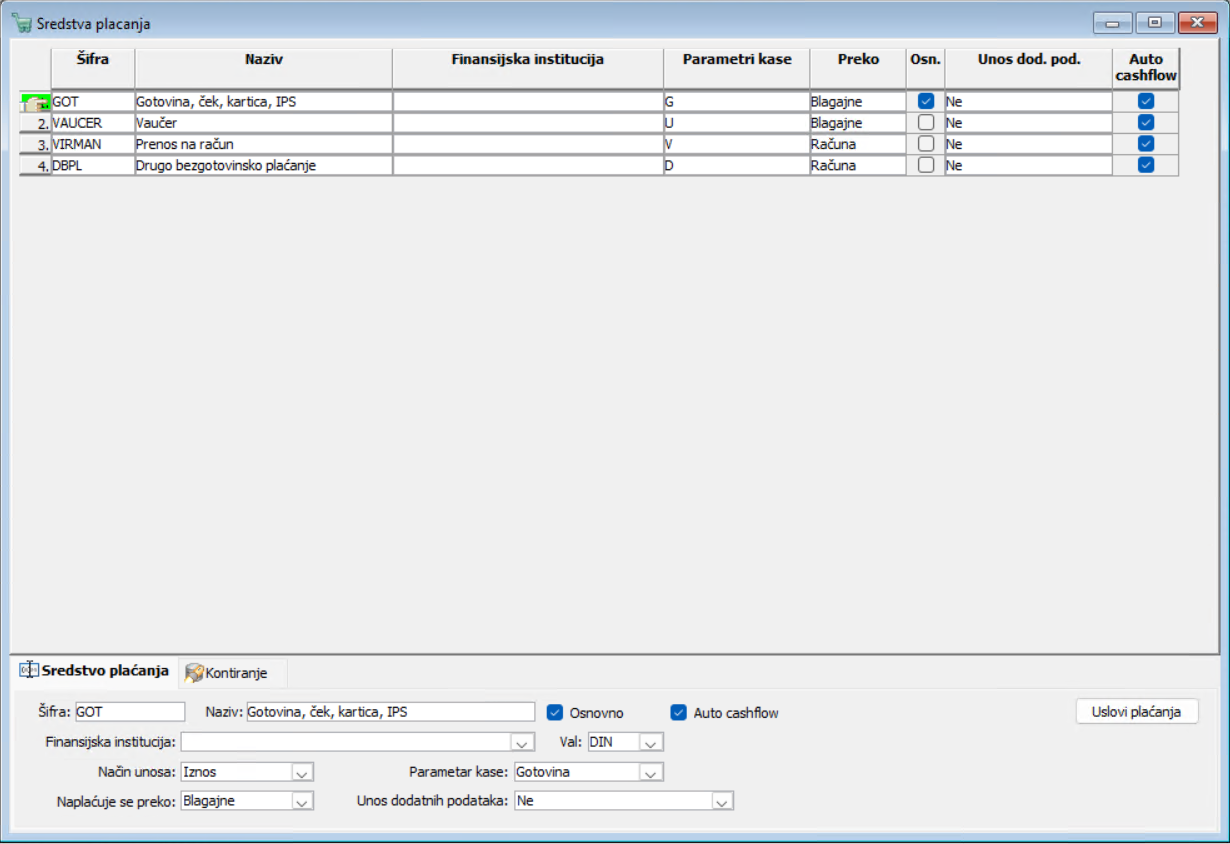1230x844 pixels.
Task: Open the Unos dodatnih podataka dropdown
Action: [722, 801]
